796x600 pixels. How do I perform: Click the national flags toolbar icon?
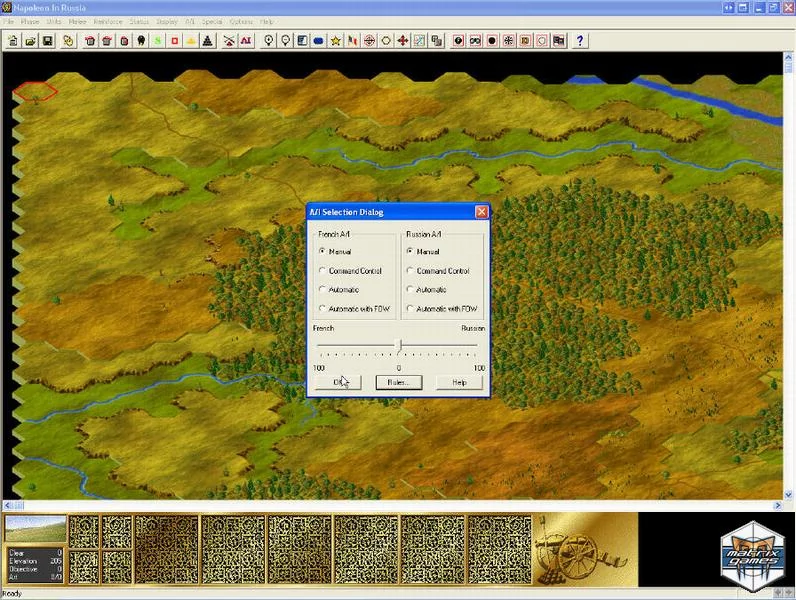[x=352, y=41]
